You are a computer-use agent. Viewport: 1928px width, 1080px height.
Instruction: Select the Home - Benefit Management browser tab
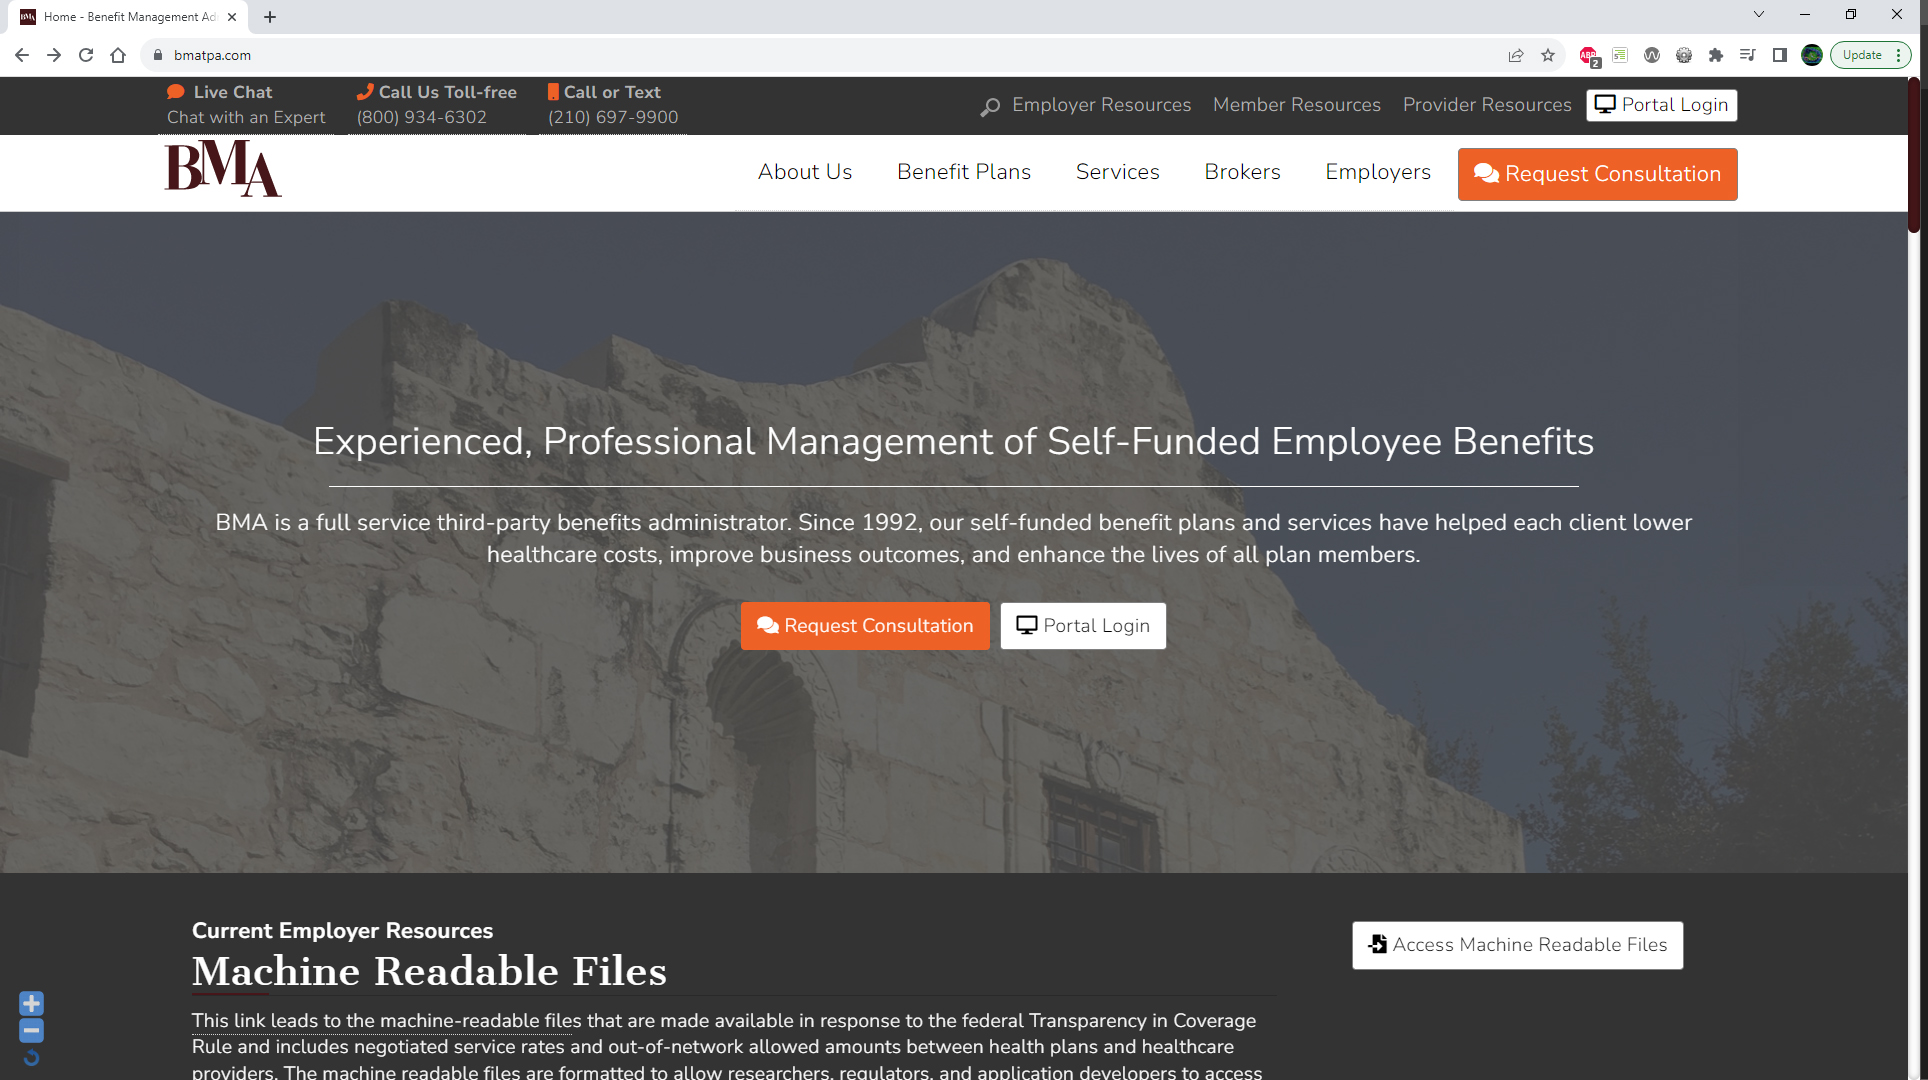pos(130,17)
